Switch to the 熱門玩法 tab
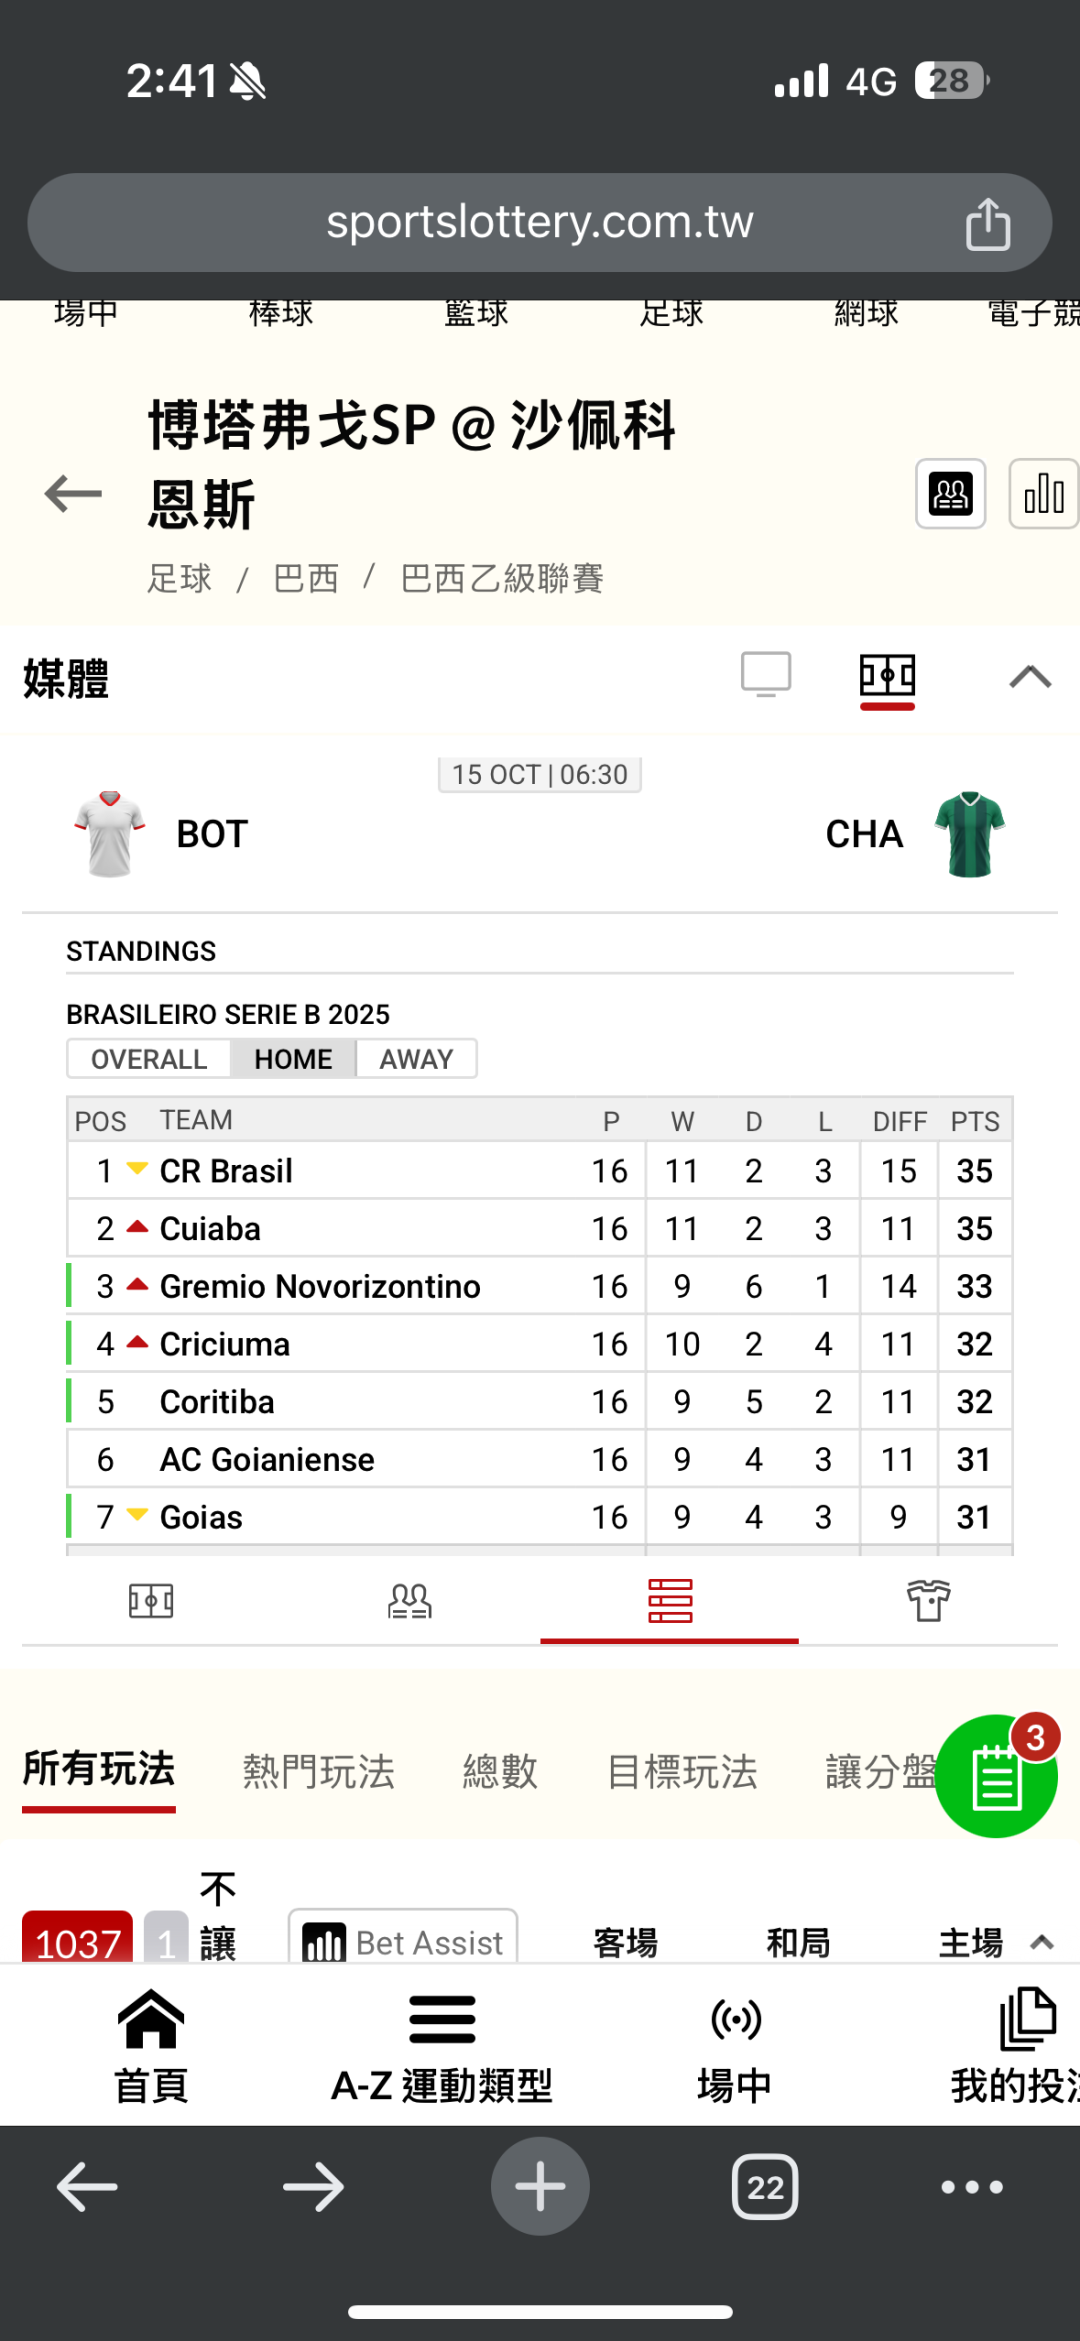The height and width of the screenshot is (2341, 1080). (x=318, y=1771)
